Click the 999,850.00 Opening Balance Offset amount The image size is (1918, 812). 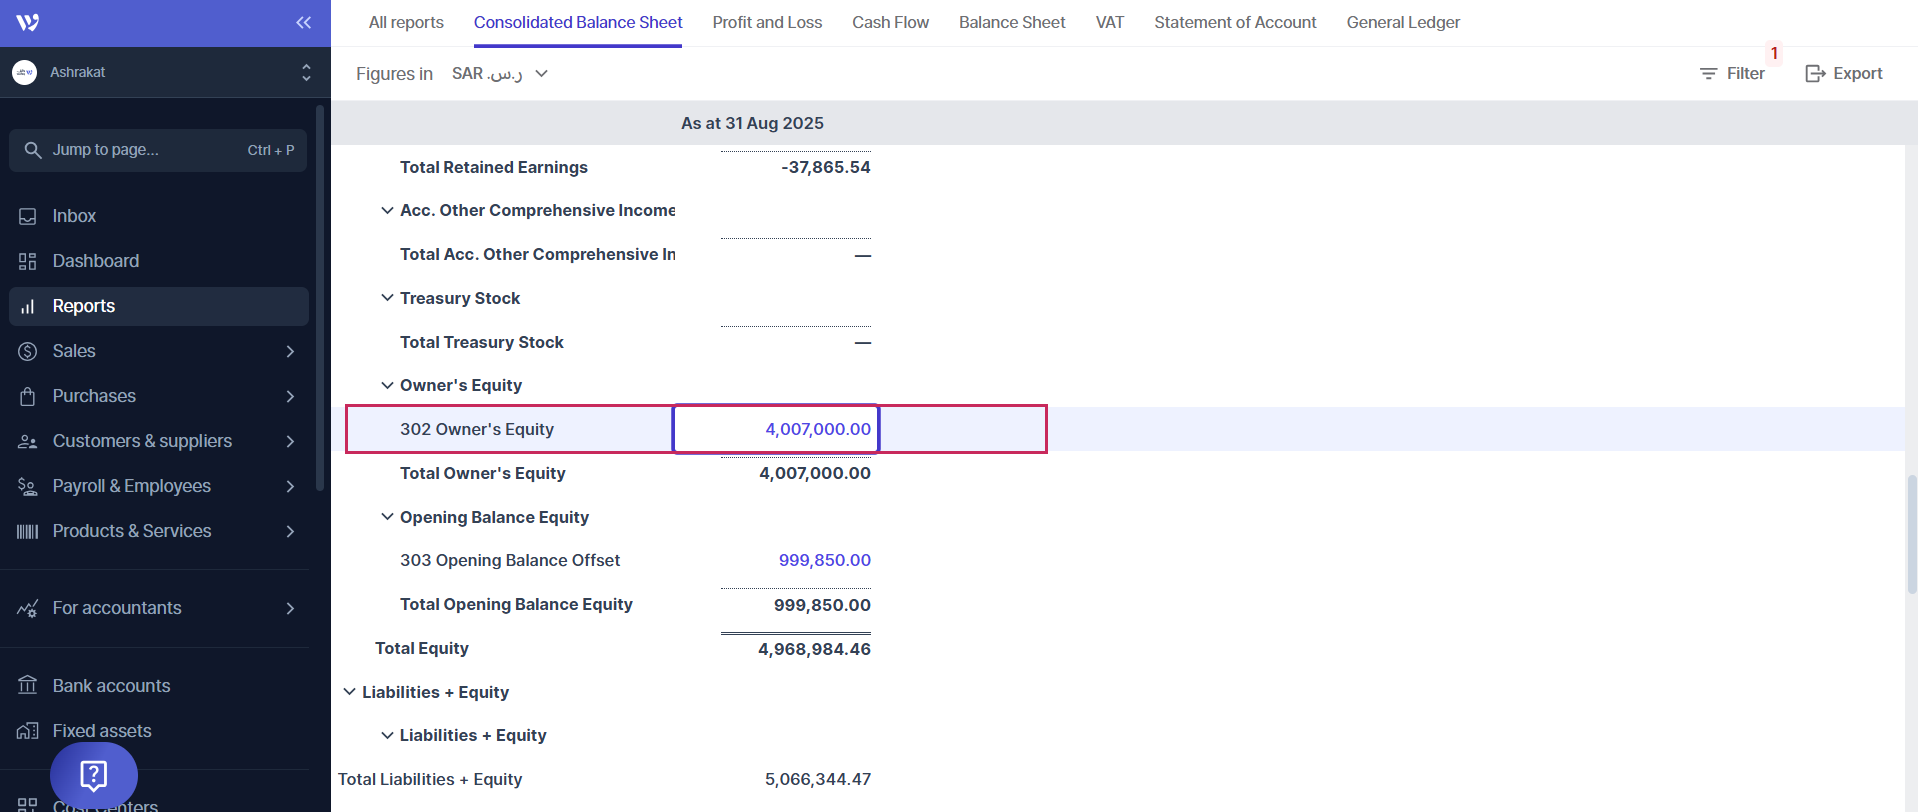pyautogui.click(x=824, y=560)
